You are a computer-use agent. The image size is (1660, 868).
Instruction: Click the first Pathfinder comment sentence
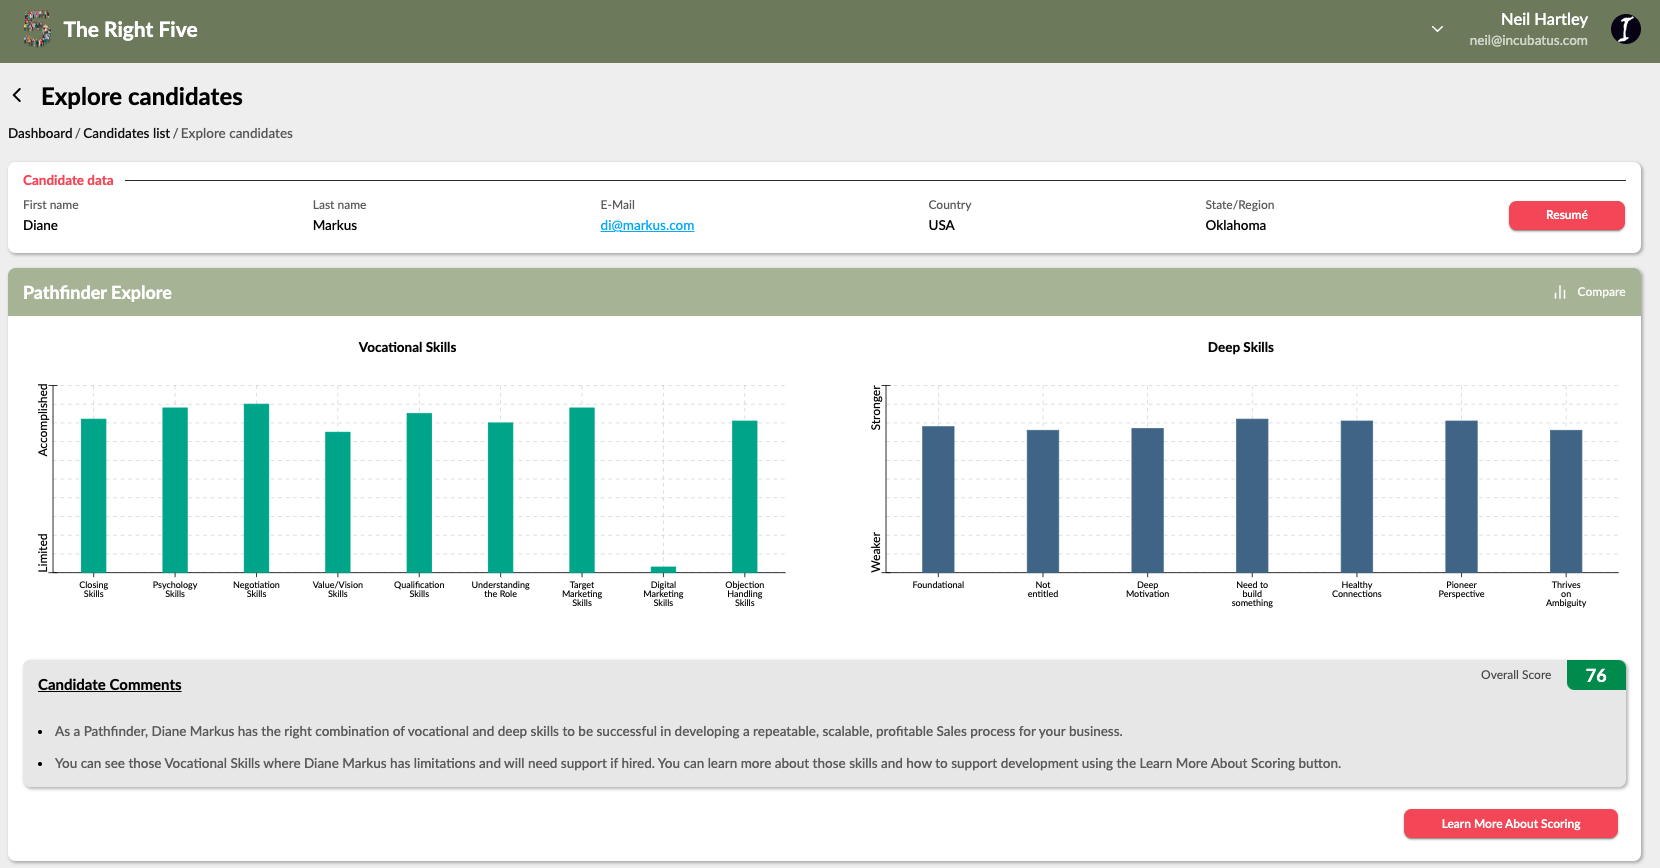coord(589,731)
